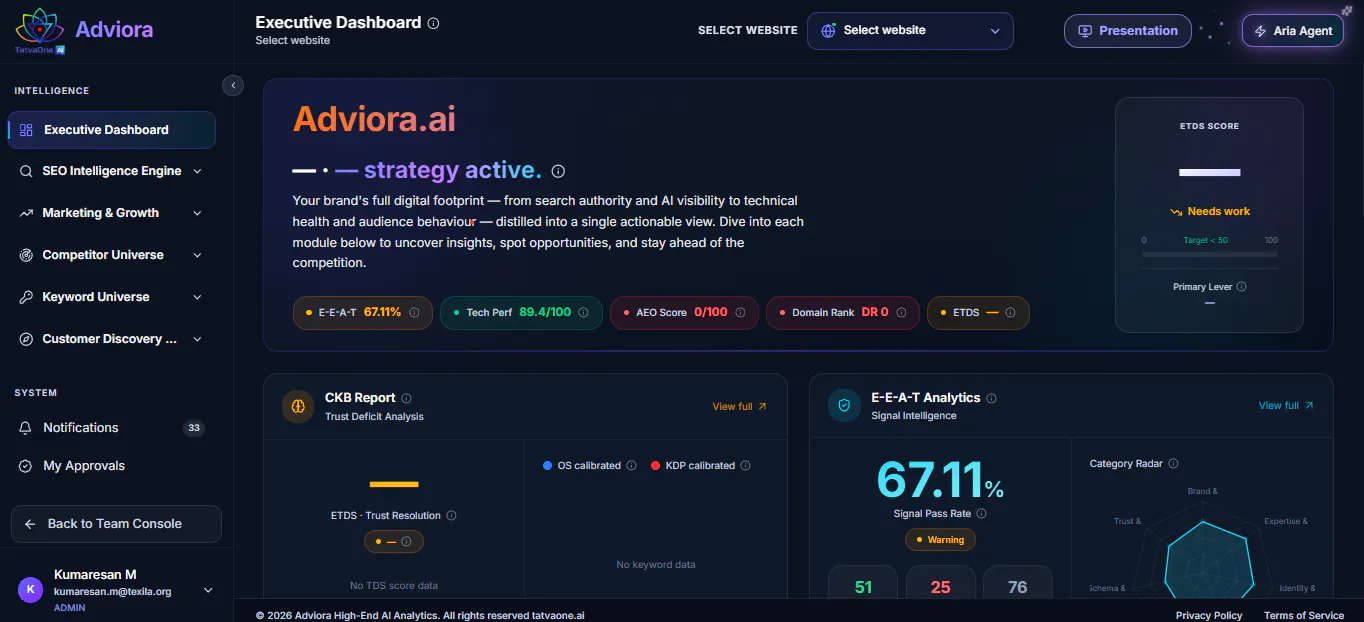Click the info icon beside Executive Dashboard title
The image size is (1364, 622).
[x=433, y=23]
